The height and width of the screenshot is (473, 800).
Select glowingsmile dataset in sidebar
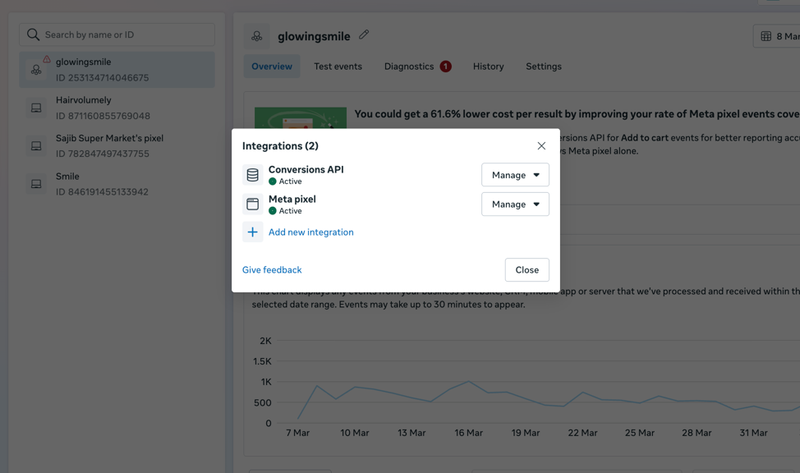pyautogui.click(x=117, y=69)
